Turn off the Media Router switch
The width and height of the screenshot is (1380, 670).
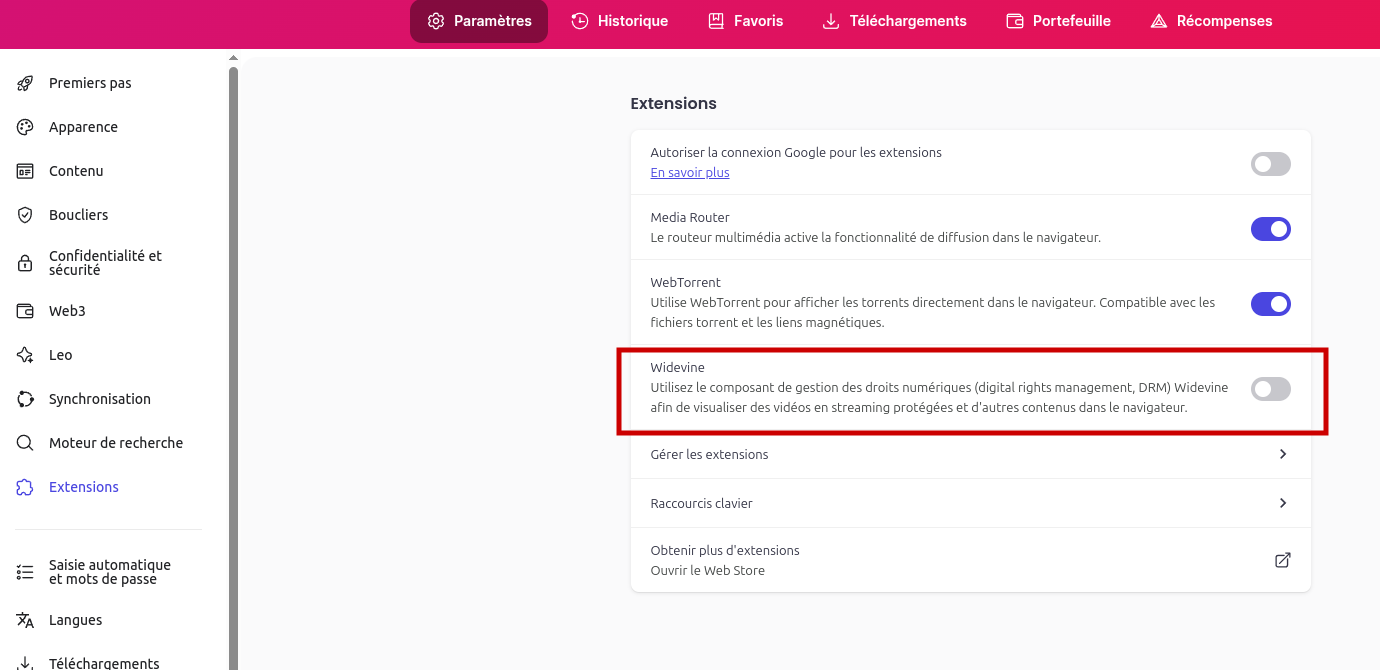[x=1271, y=229]
